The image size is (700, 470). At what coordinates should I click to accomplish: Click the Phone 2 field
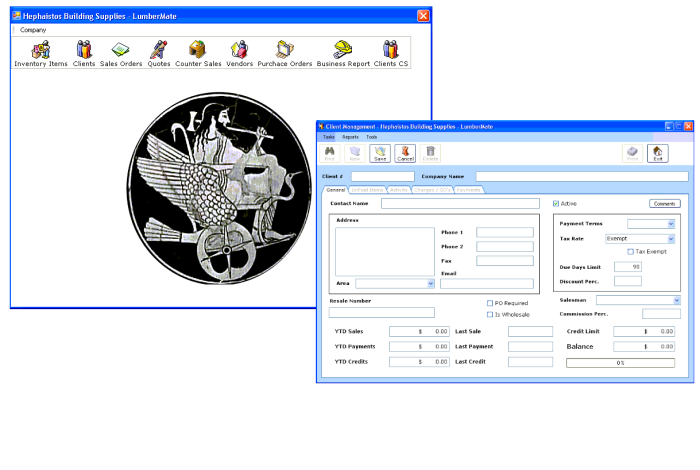(505, 246)
